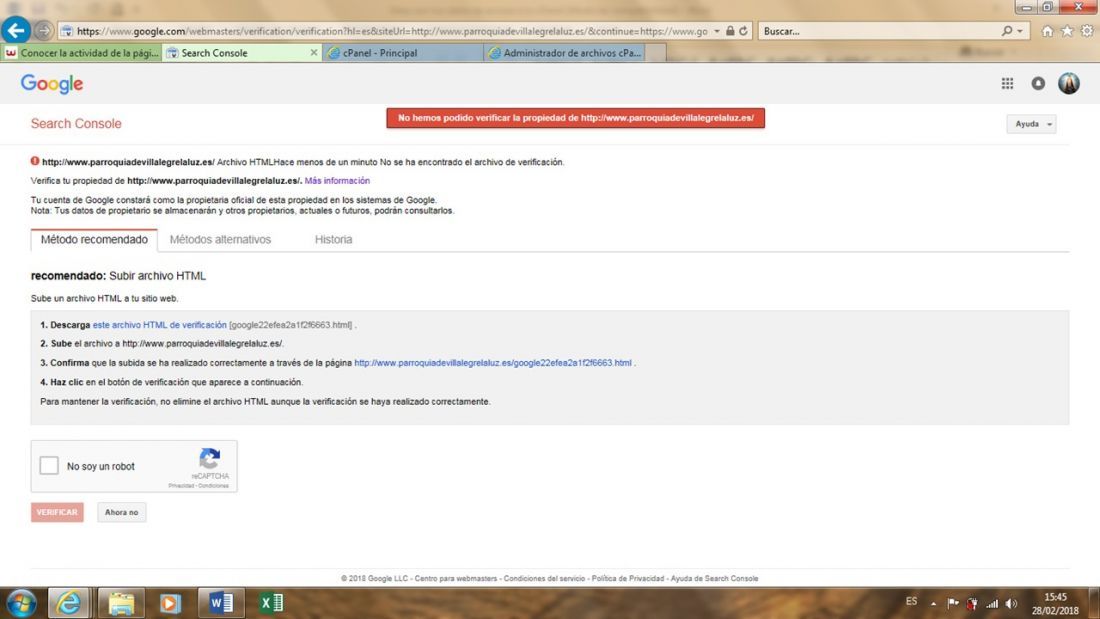The width and height of the screenshot is (1100, 619).
Task: Click the padlock security icon
Action: [x=730, y=31]
